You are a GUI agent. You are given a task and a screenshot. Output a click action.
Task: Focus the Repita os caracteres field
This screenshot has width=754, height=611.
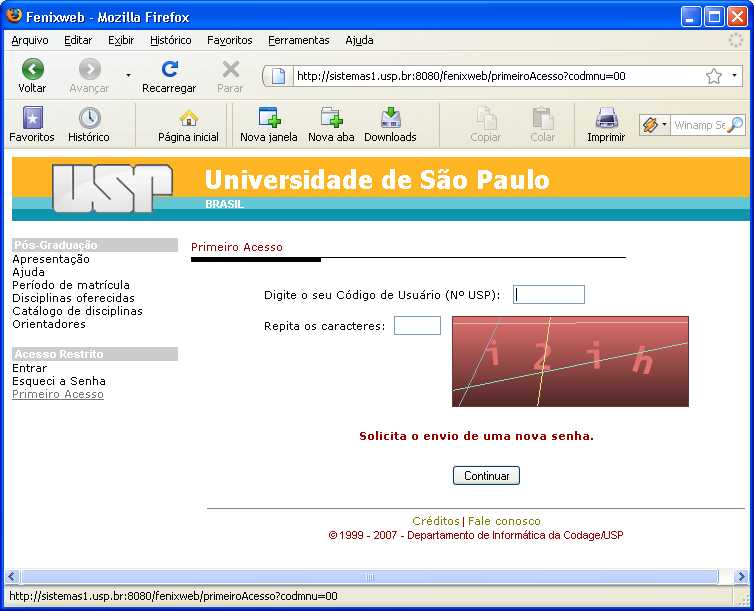coord(417,325)
